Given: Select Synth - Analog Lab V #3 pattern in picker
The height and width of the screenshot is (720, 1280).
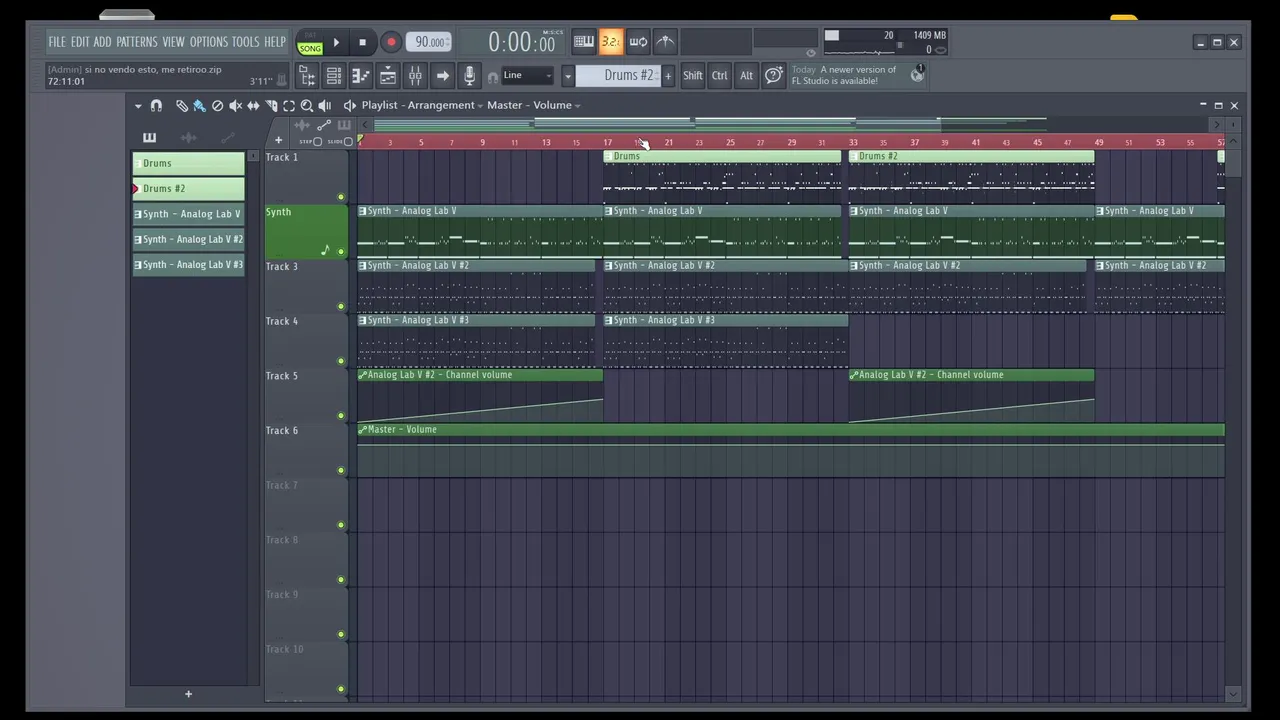Looking at the screenshot, I should click(188, 264).
